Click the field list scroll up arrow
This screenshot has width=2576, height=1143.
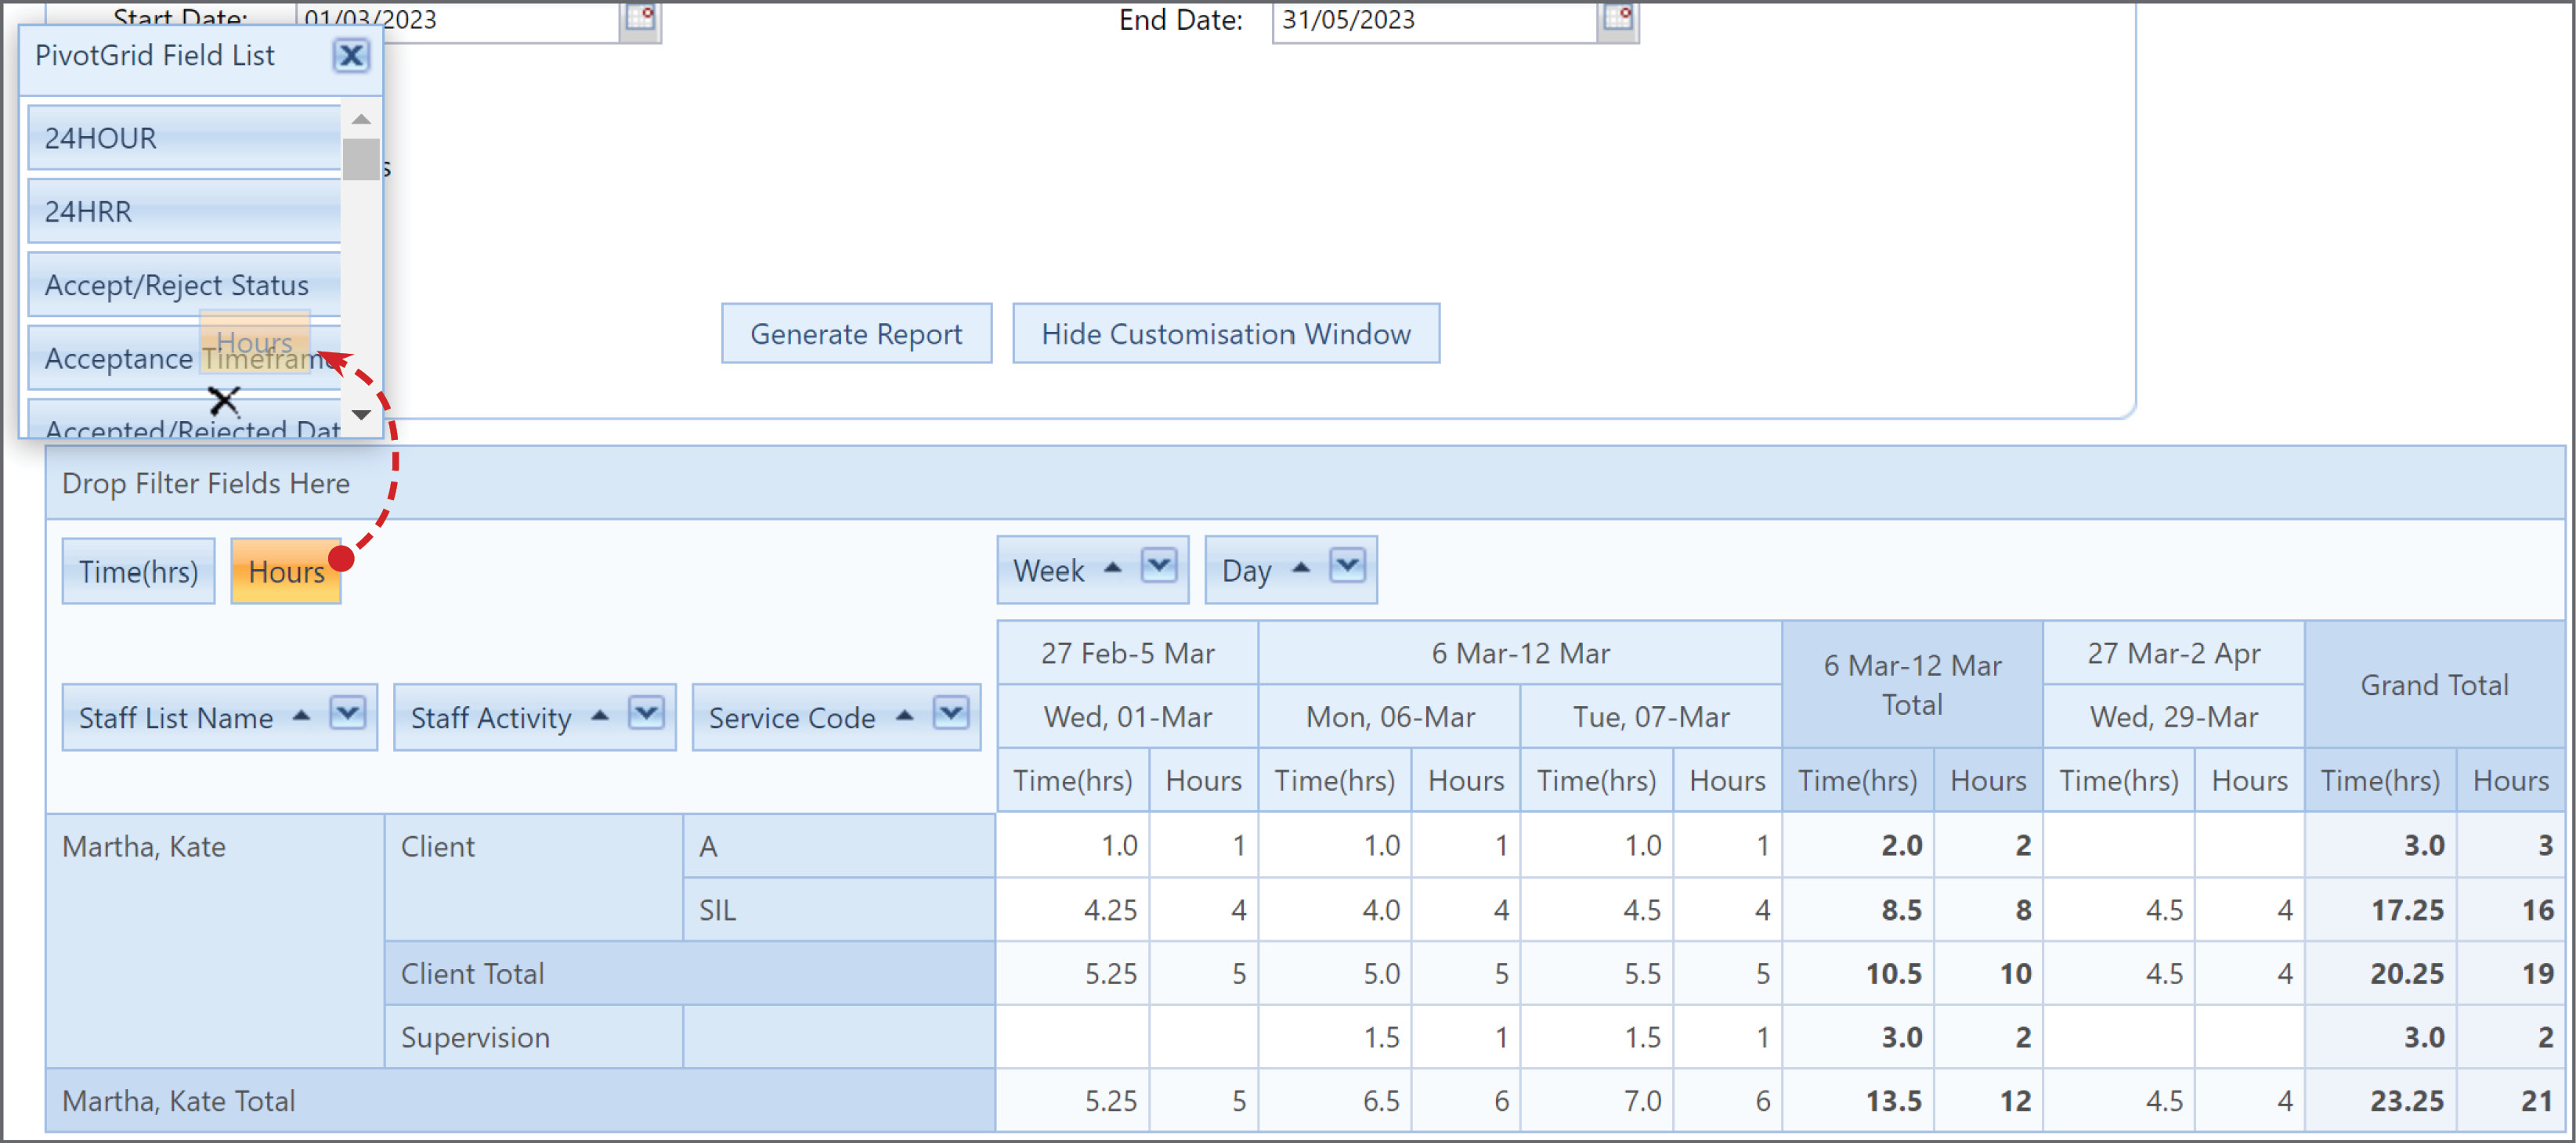point(361,120)
